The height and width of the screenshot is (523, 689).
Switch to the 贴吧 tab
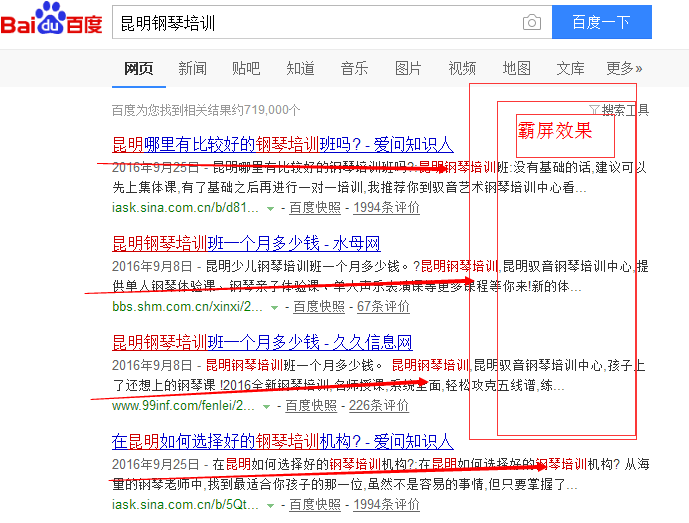pyautogui.click(x=246, y=69)
